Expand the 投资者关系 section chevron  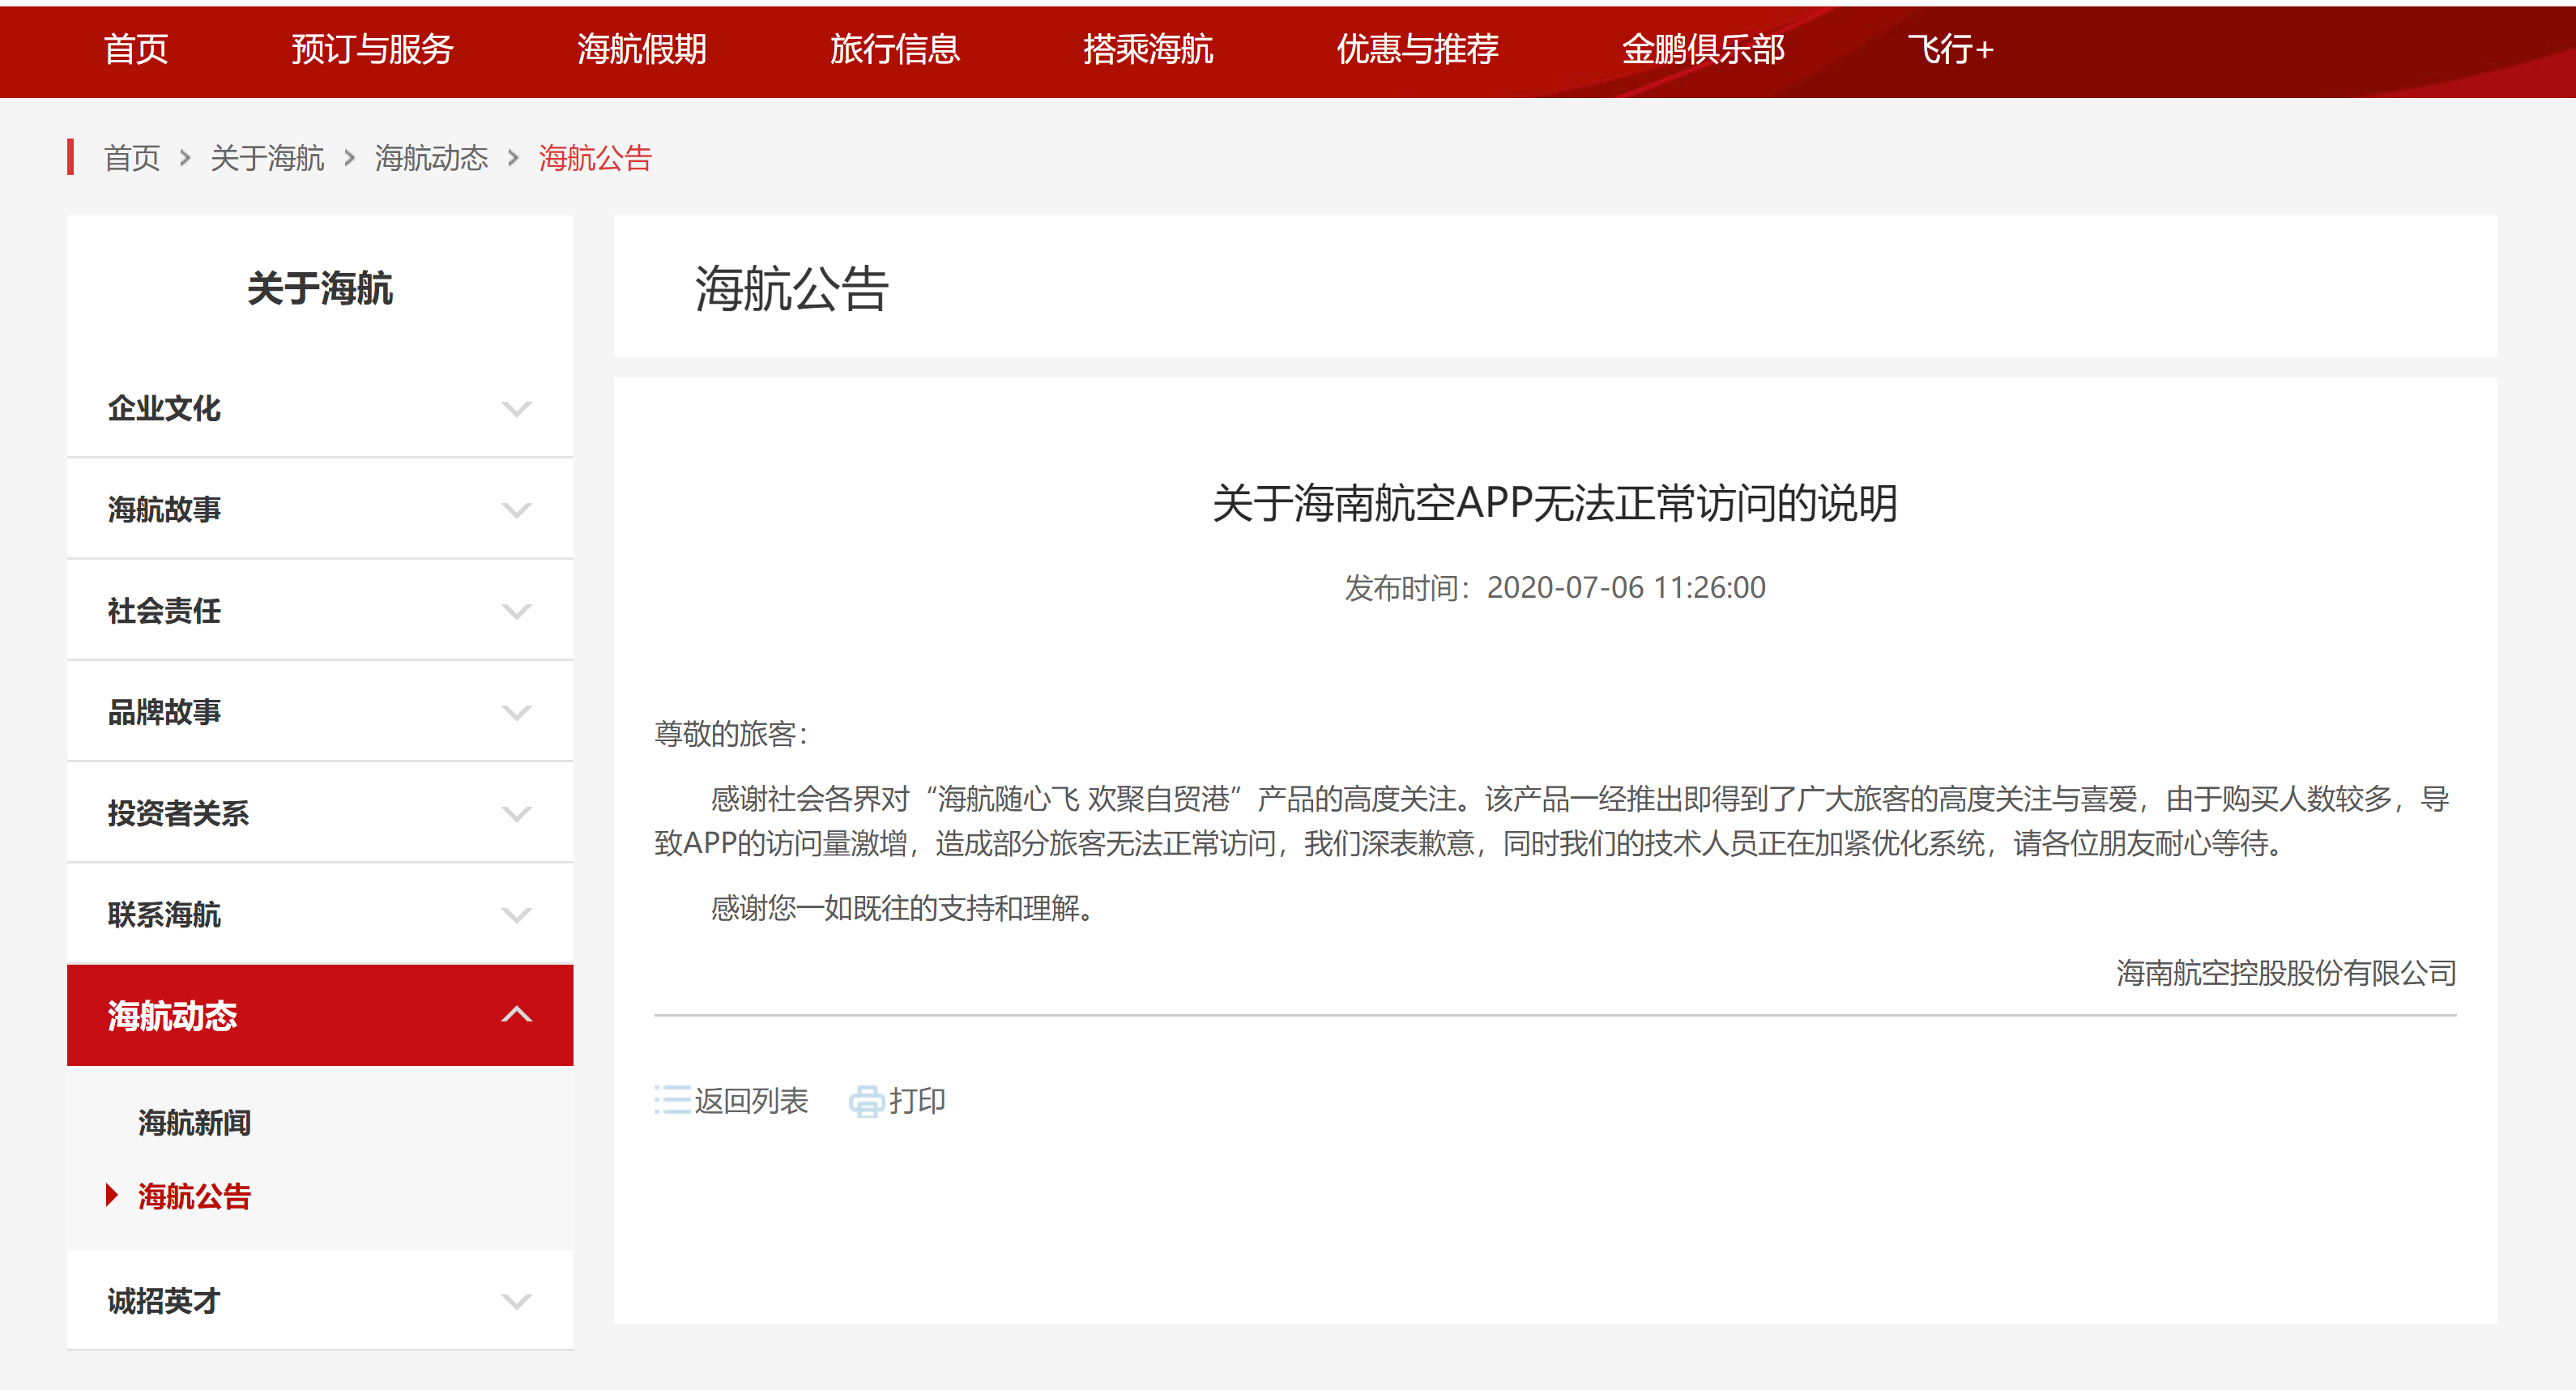coord(516,813)
